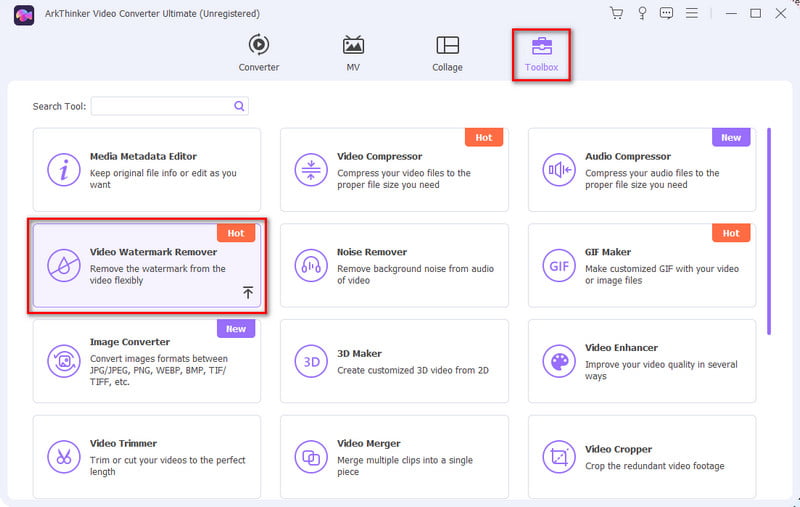
Task: Click the 3D Maker icon
Action: tap(311, 361)
